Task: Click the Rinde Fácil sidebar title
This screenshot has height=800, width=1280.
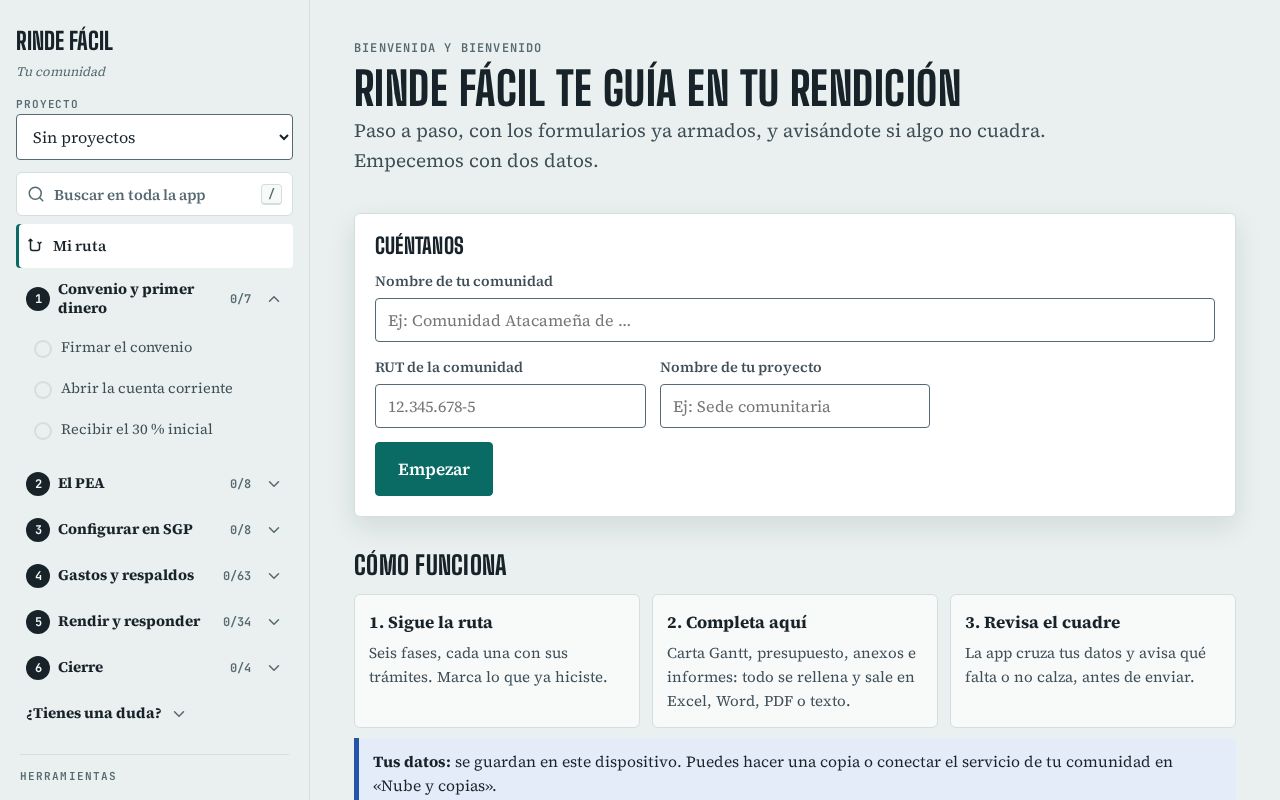Action: 65,41
